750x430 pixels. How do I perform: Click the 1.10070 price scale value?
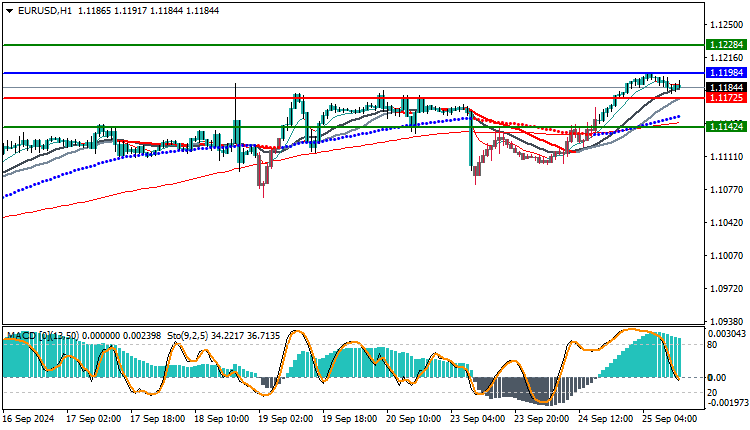point(727,255)
